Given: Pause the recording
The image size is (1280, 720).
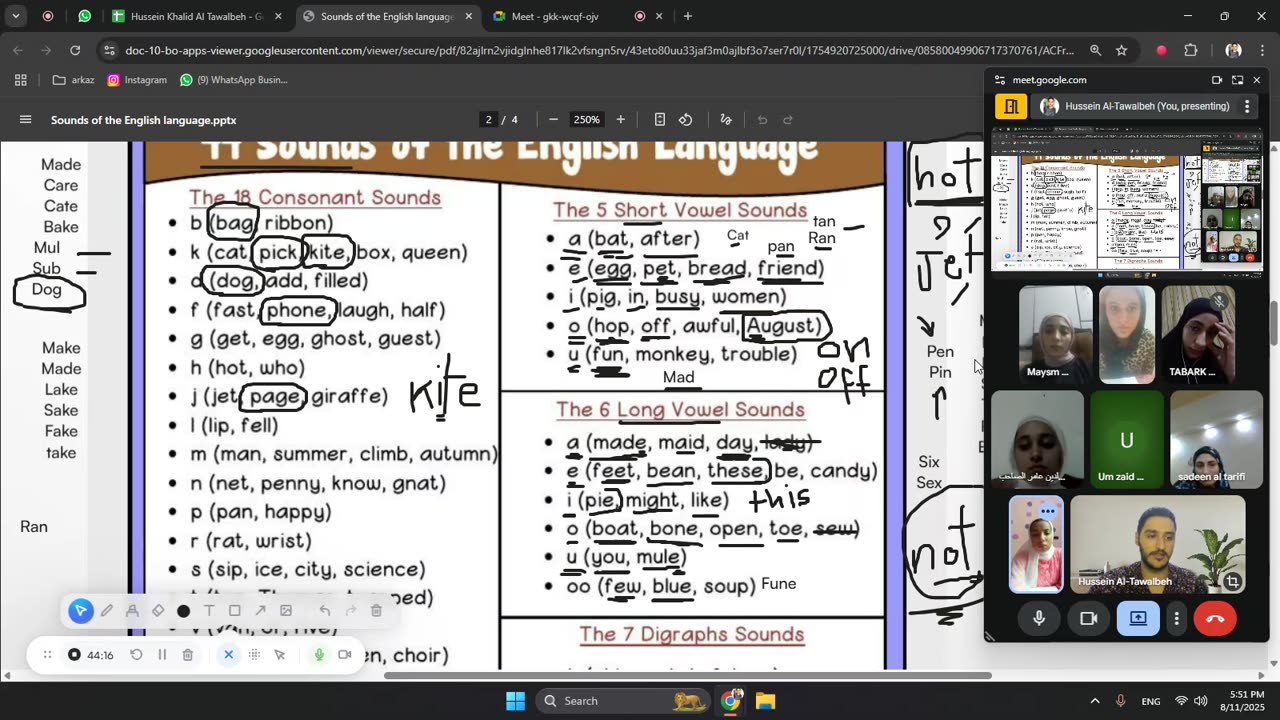Looking at the screenshot, I should [x=162, y=655].
